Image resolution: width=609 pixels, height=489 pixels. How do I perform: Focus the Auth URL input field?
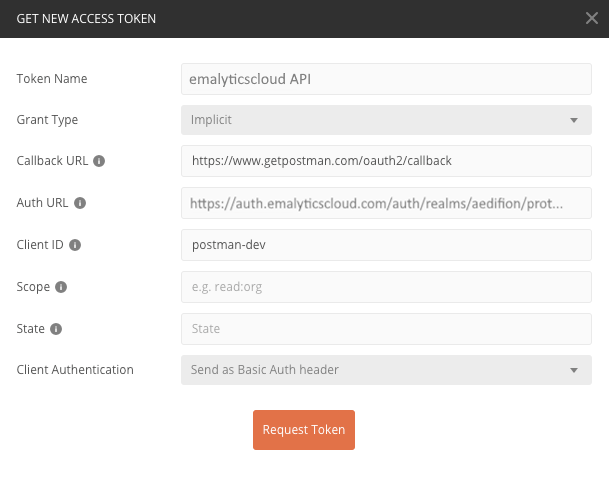point(386,203)
